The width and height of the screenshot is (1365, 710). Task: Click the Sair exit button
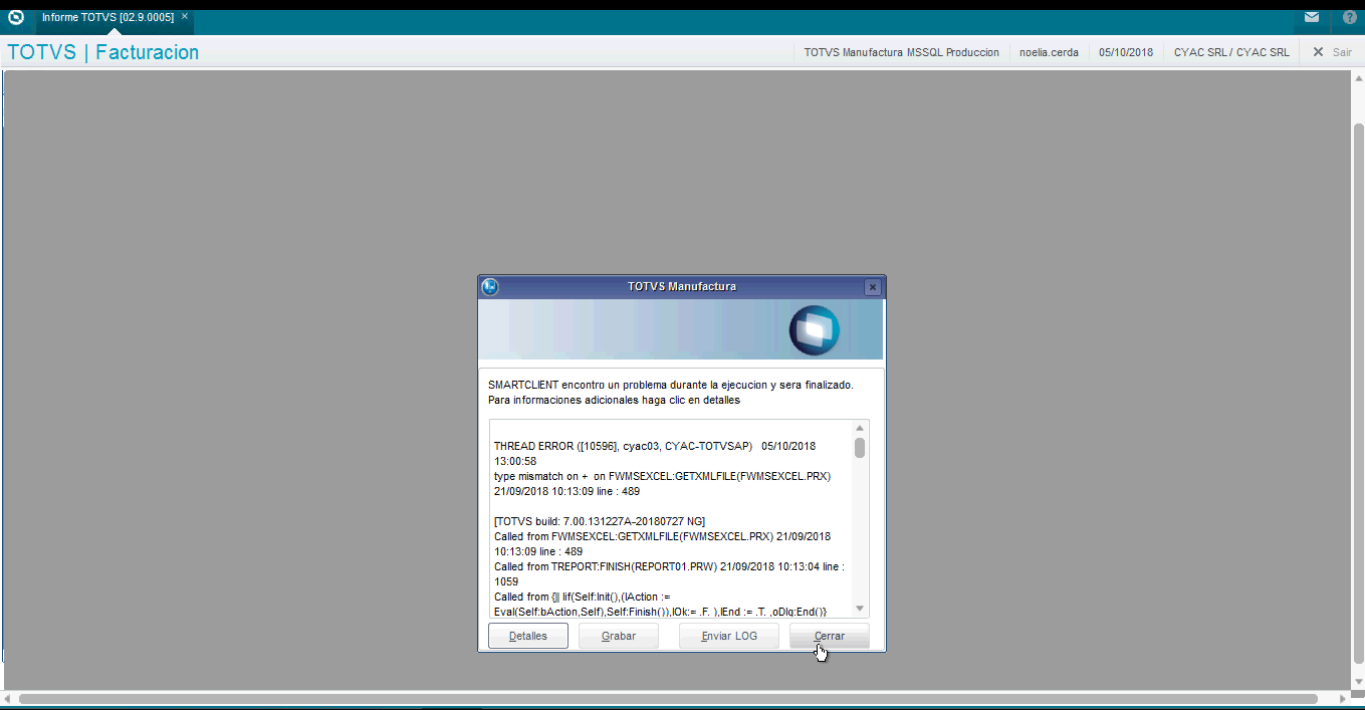click(x=1332, y=52)
